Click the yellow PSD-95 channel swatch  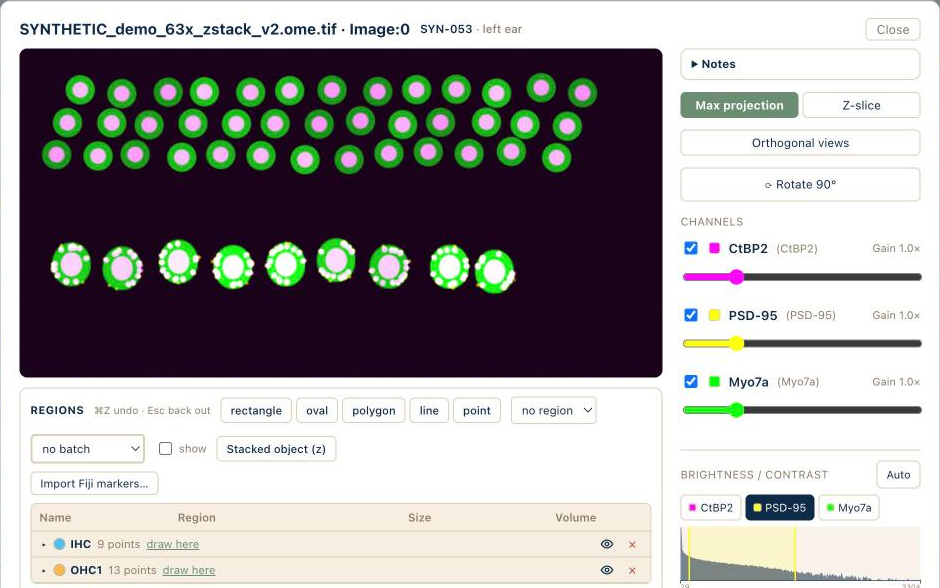(x=714, y=315)
